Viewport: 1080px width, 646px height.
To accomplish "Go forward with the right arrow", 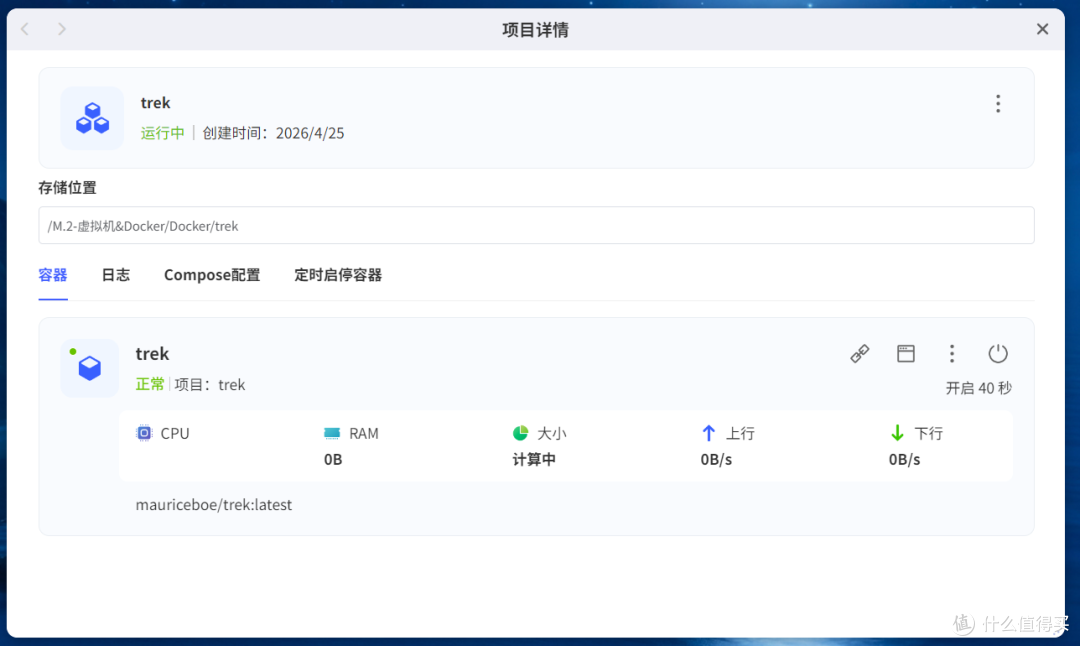I will tap(62, 29).
